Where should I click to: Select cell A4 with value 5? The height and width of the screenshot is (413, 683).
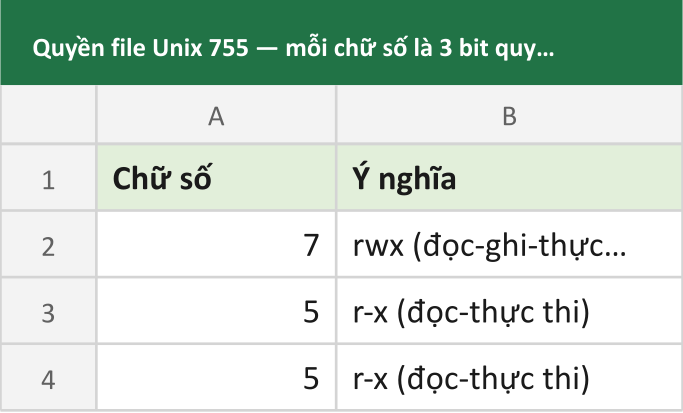tap(216, 378)
